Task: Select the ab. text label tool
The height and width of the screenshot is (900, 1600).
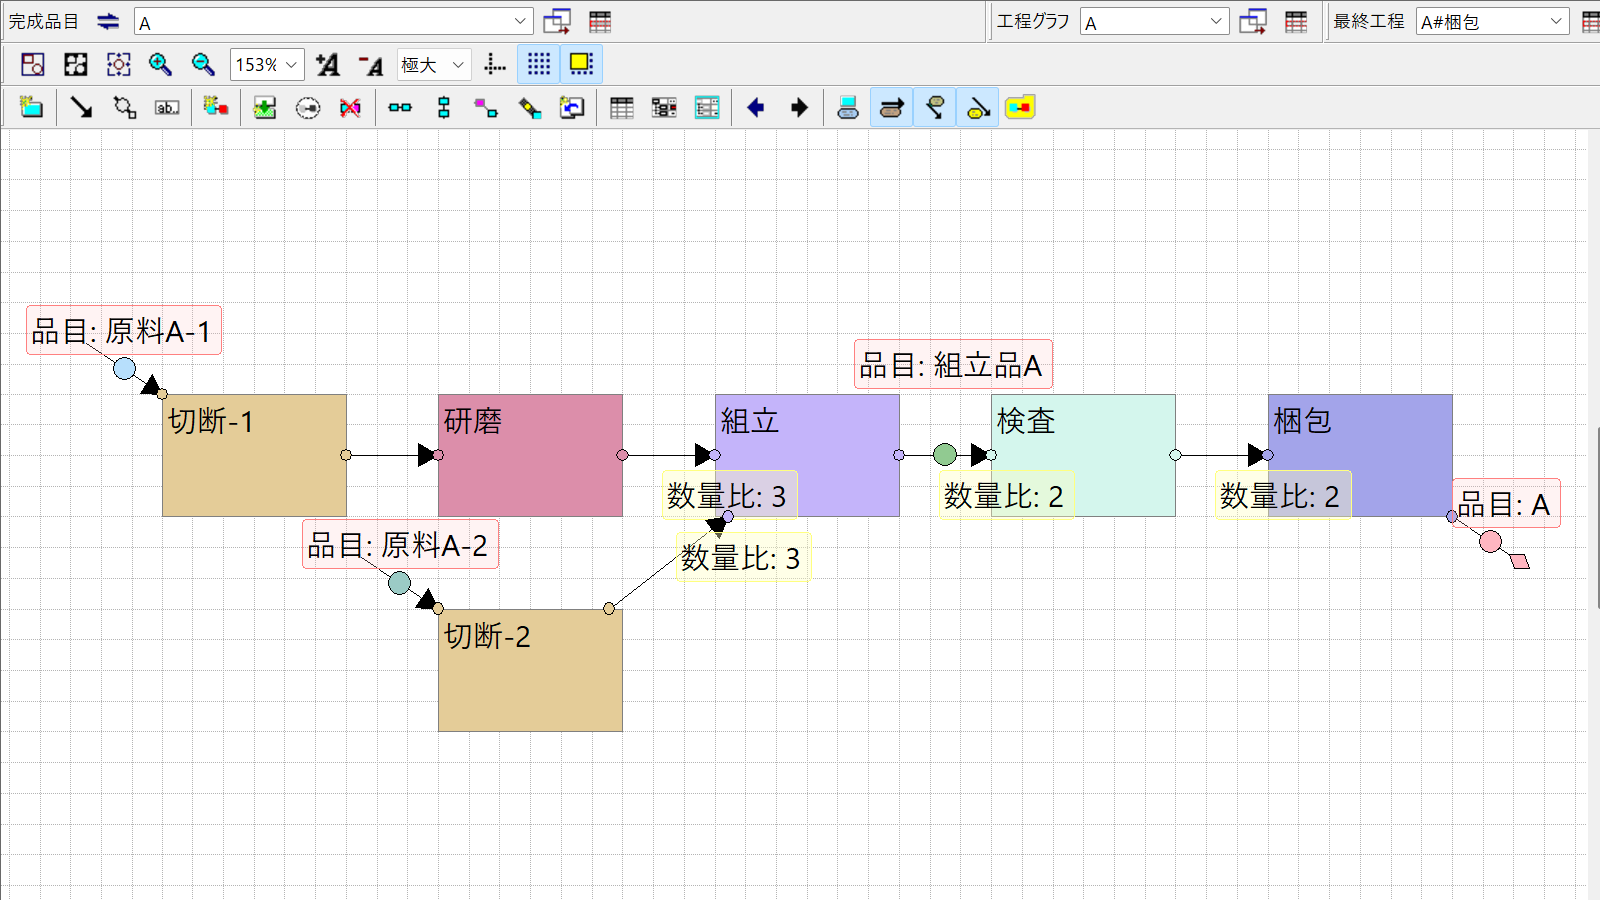Action: (x=167, y=107)
